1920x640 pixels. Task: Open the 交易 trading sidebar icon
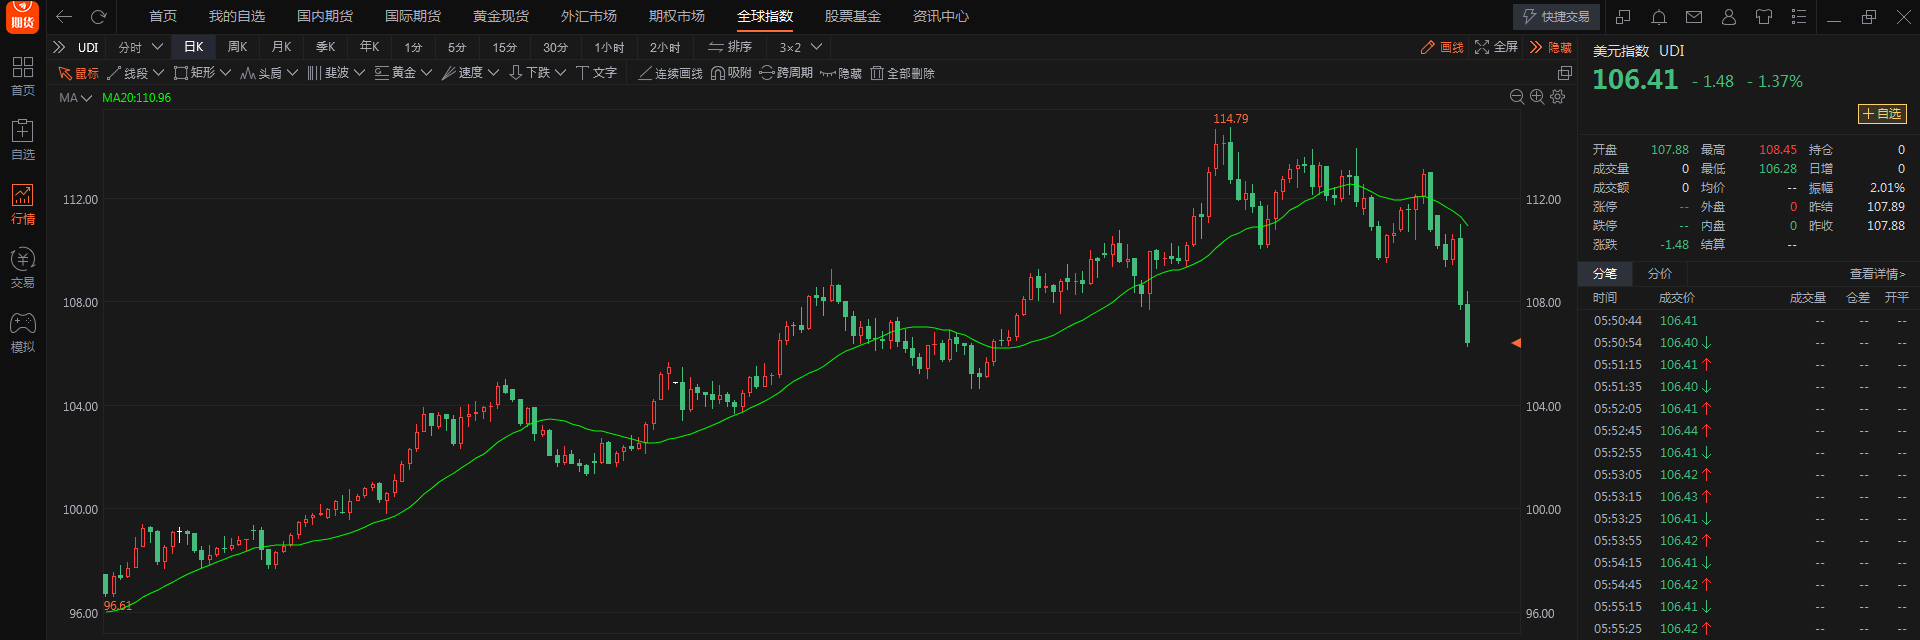point(23,267)
